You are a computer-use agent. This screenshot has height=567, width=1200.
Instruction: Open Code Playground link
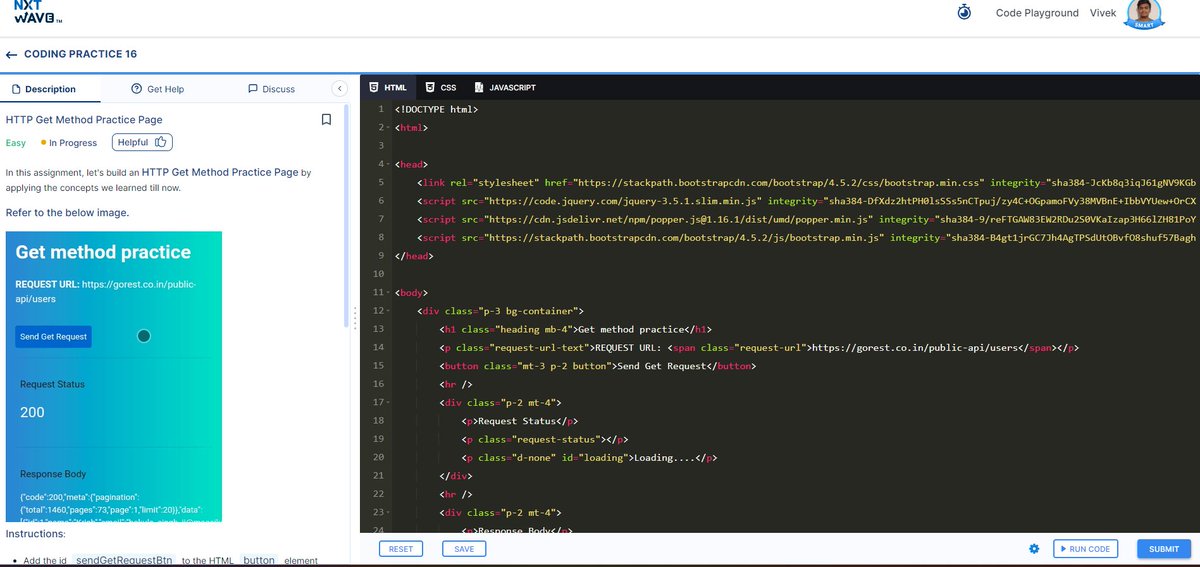pos(1037,13)
